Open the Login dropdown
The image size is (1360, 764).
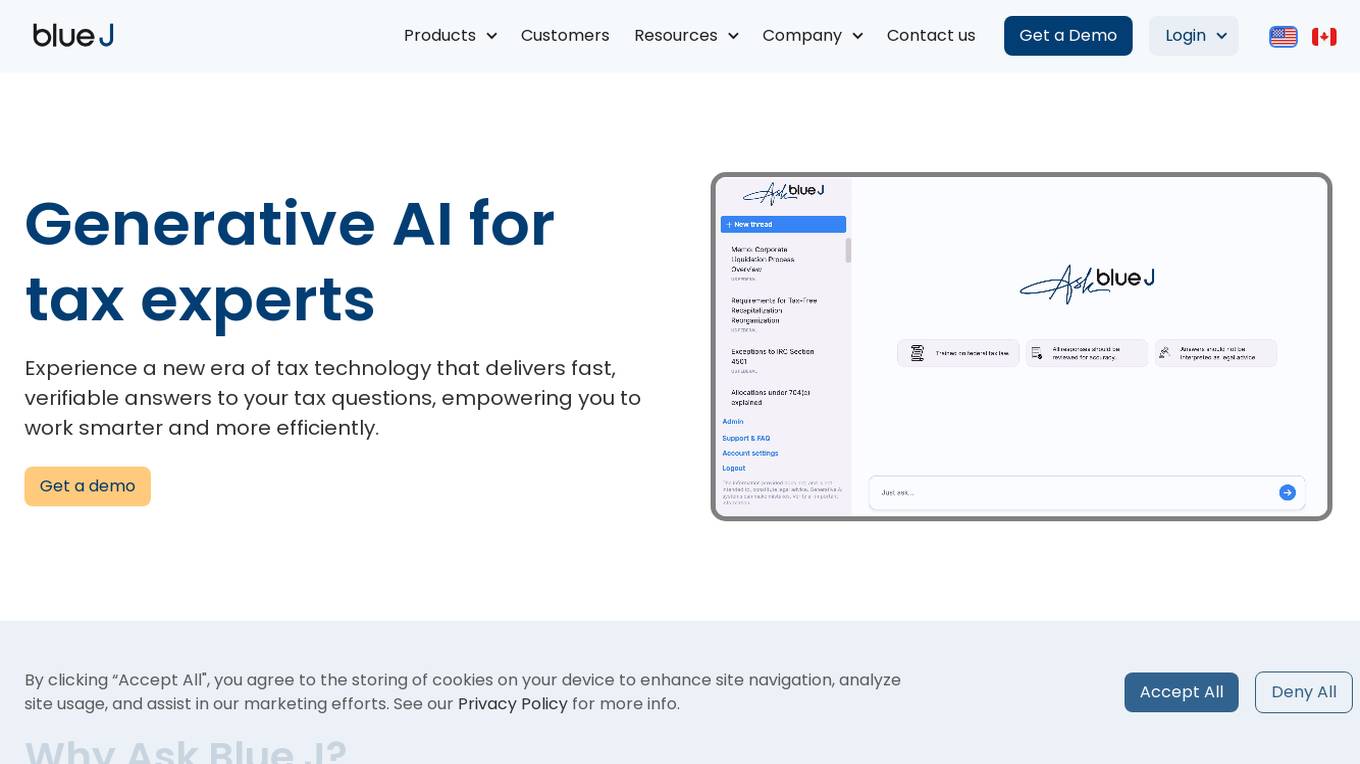coord(1193,36)
